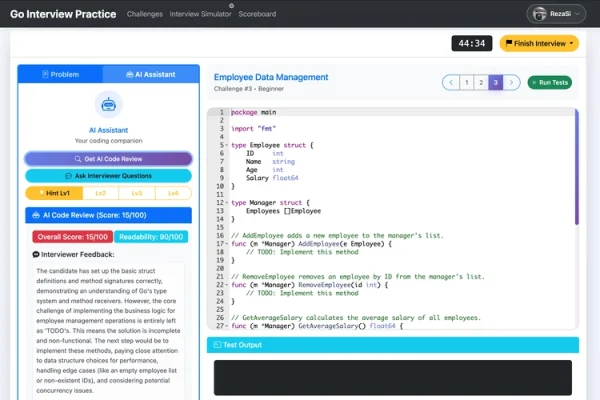Click the TODO comment on line 23

(x=302, y=293)
